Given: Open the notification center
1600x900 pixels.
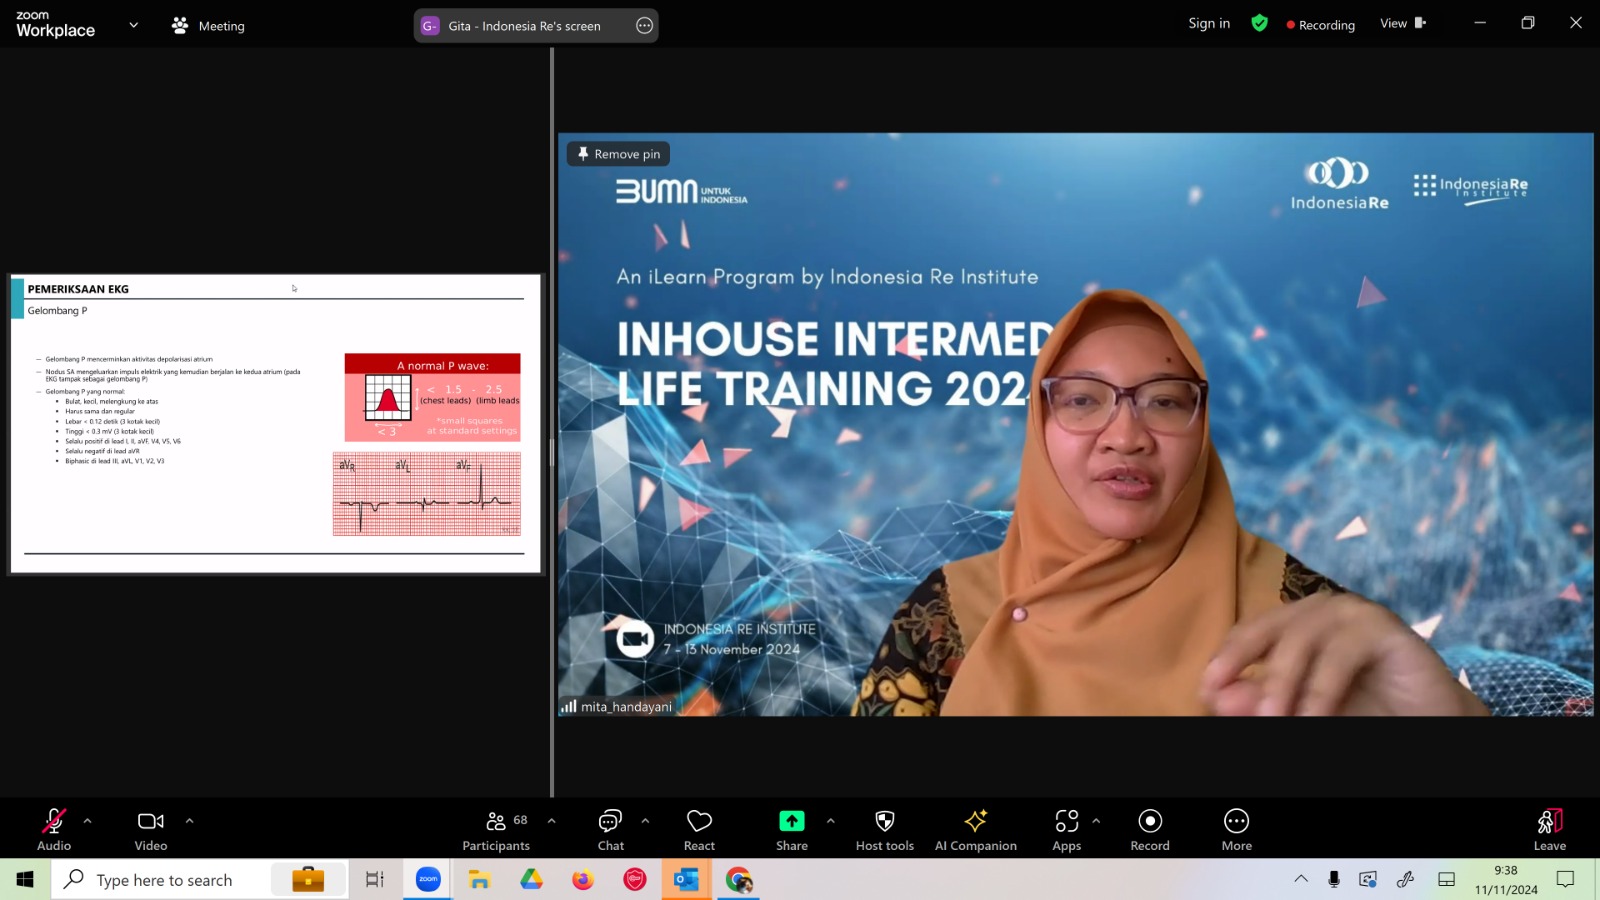Looking at the screenshot, I should click(1566, 879).
